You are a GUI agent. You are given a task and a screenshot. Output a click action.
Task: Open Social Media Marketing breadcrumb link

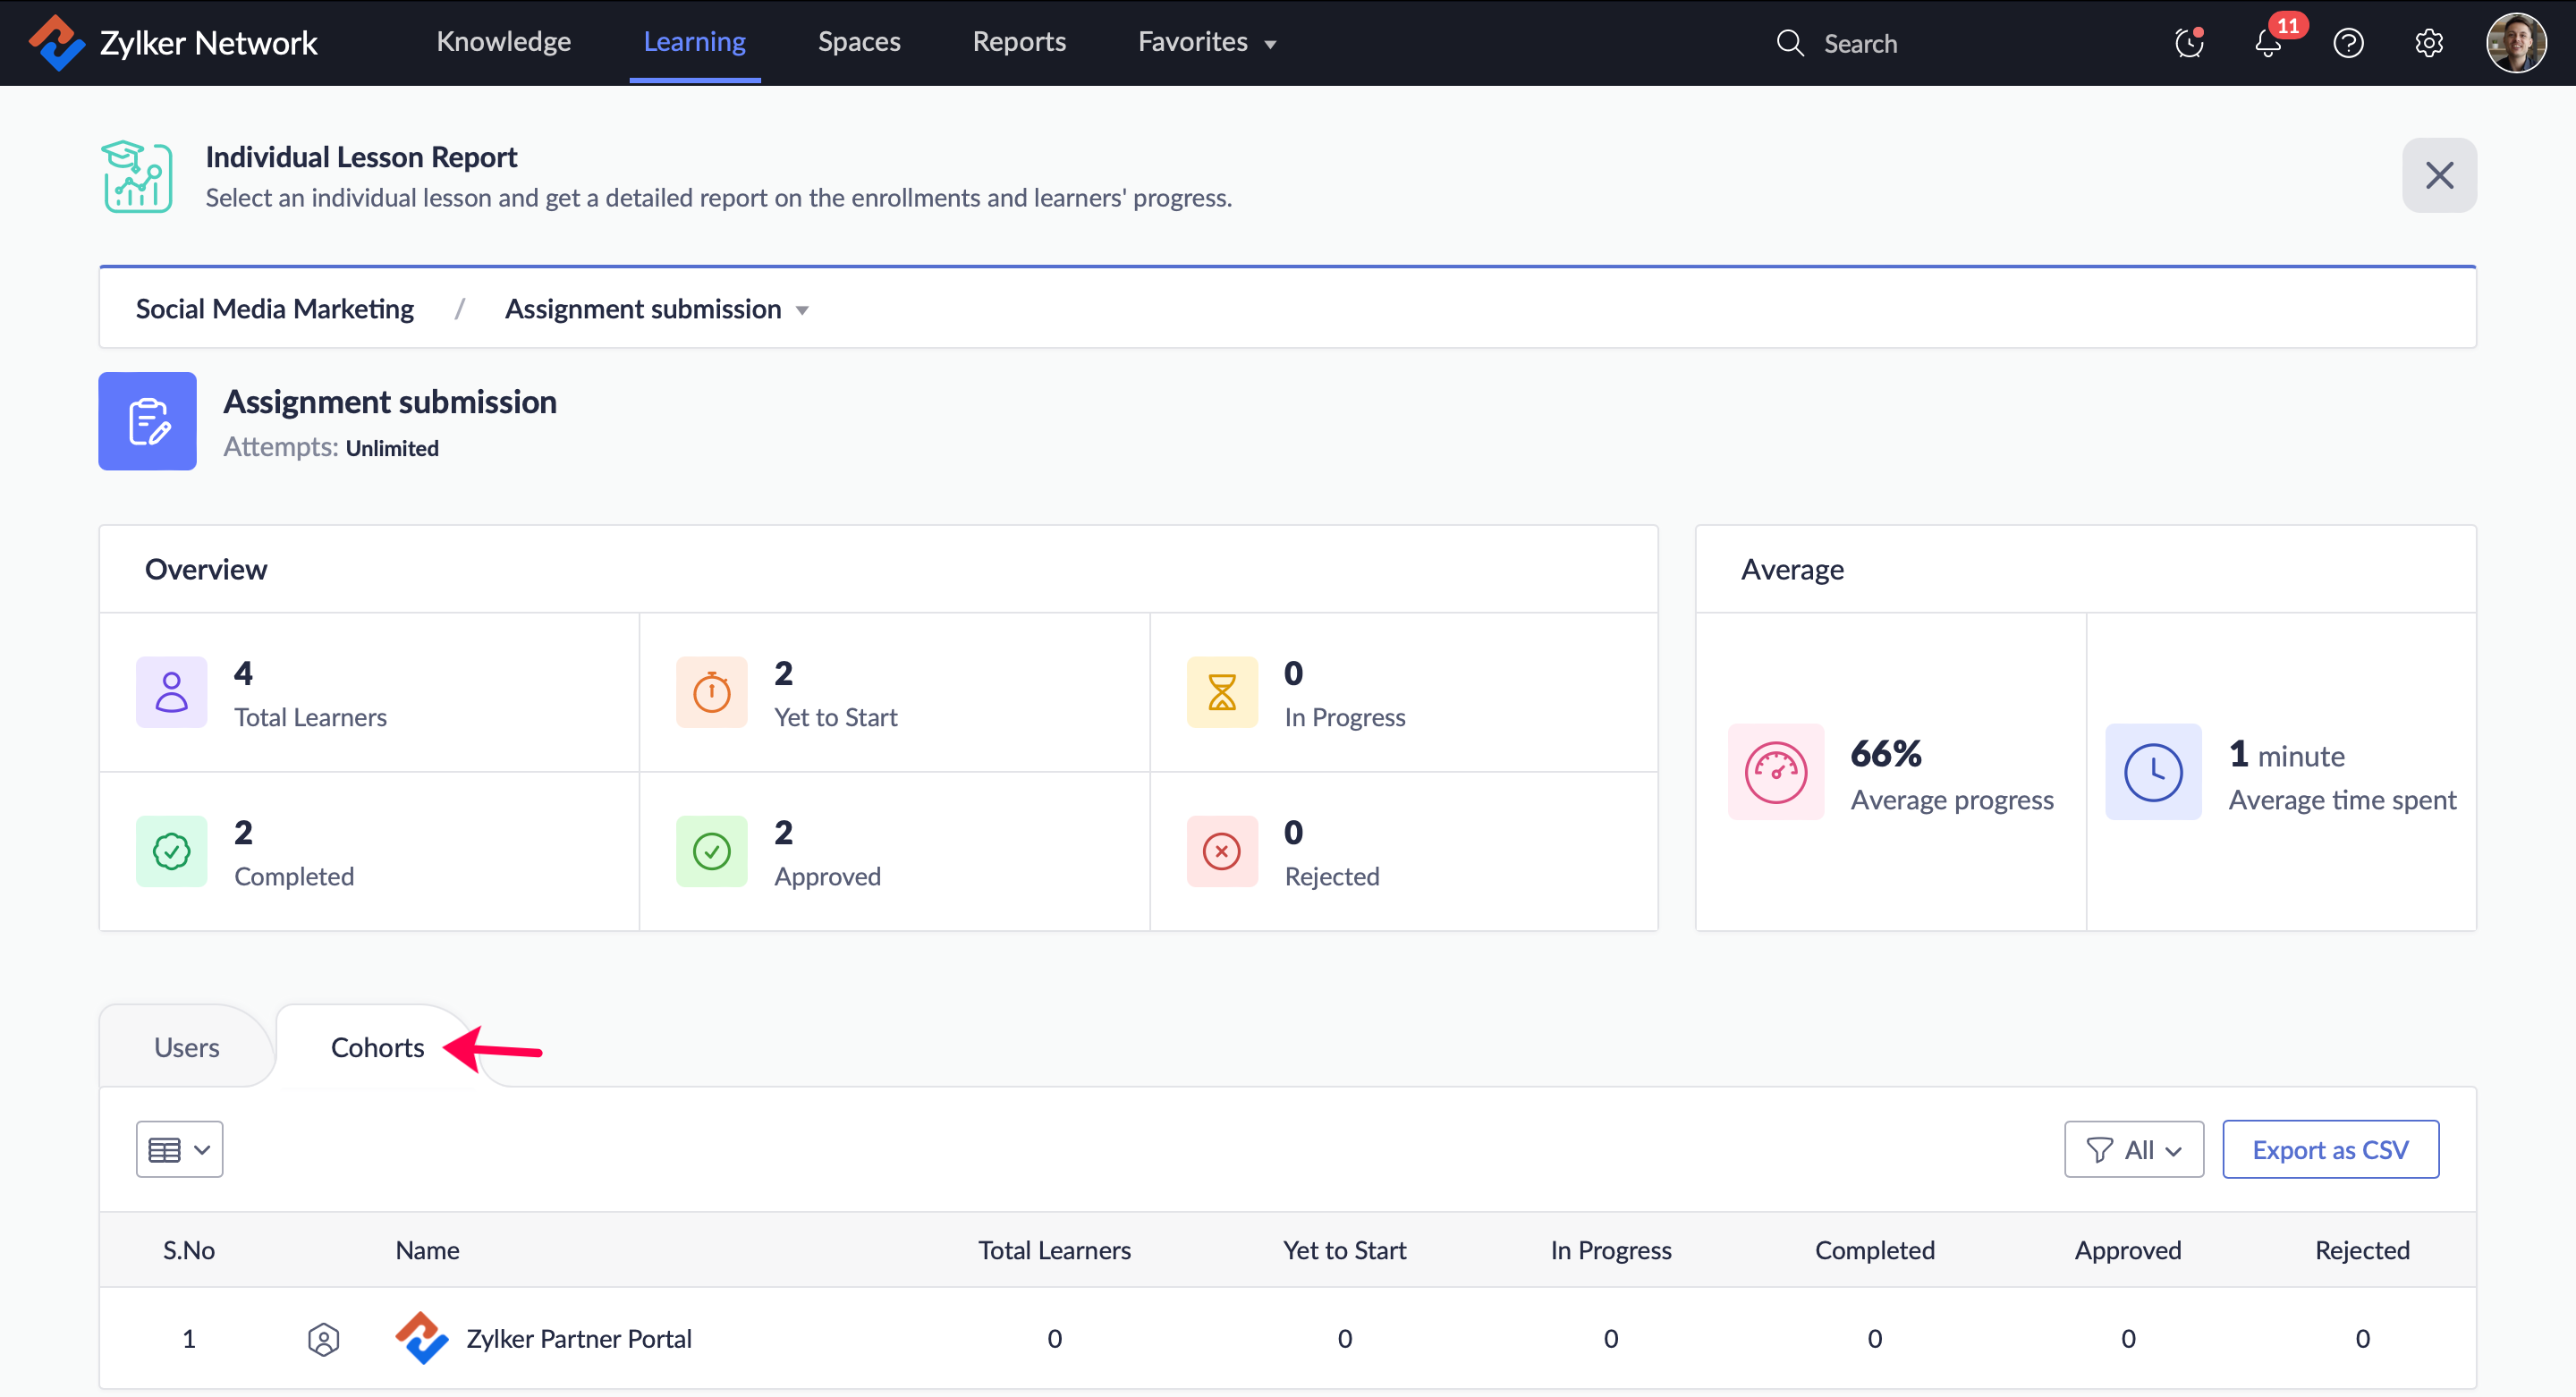coord(274,309)
